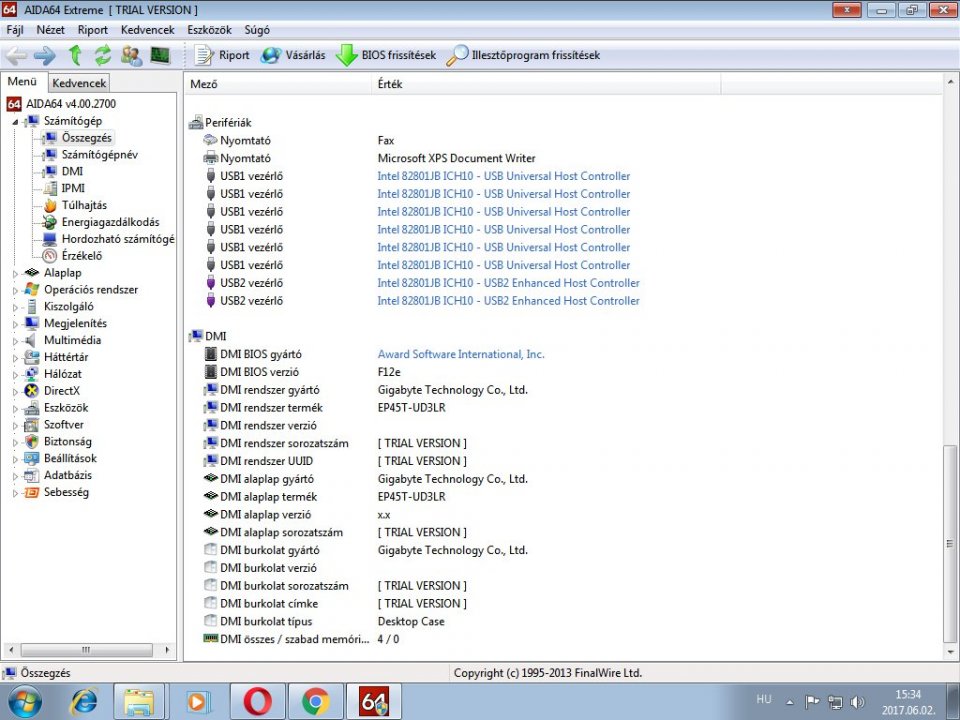Open the Nézet menu
Screen dimensions: 960x720
(x=50, y=30)
